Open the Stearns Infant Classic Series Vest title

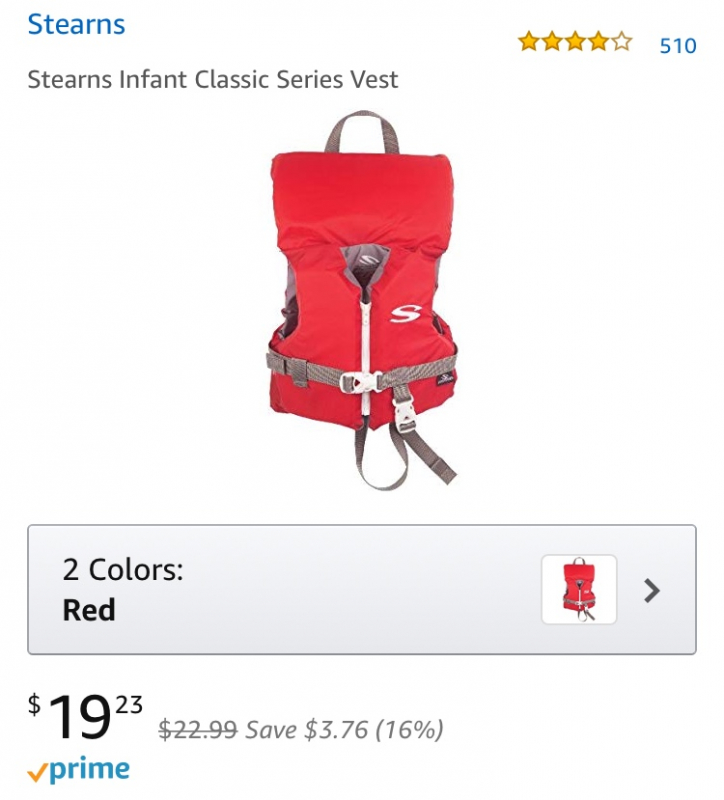pos(213,80)
